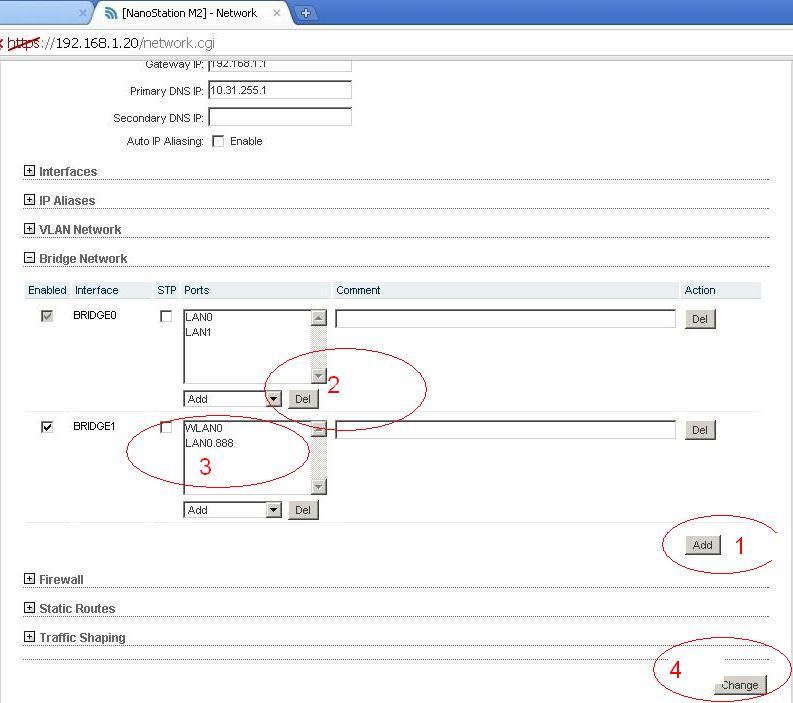Uncheck Enabled checkbox for BRIDGE1
The image size is (793, 703).
[x=47, y=427]
